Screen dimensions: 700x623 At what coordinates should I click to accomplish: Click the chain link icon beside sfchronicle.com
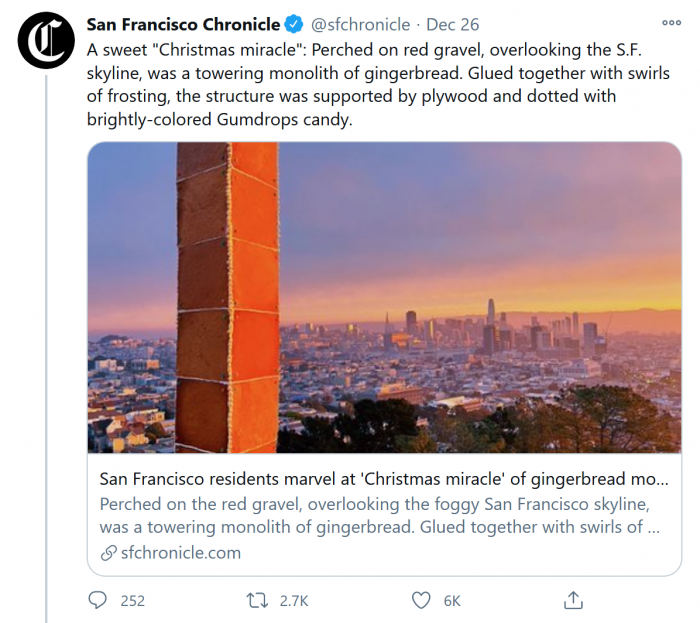109,553
